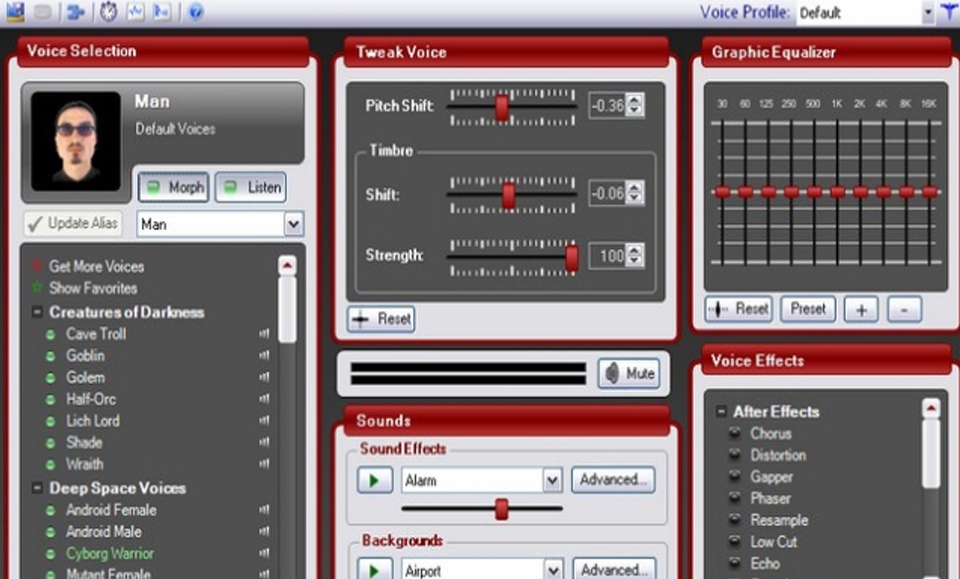Click the equalizer minus button
This screenshot has height=579, width=960.
[x=904, y=309]
